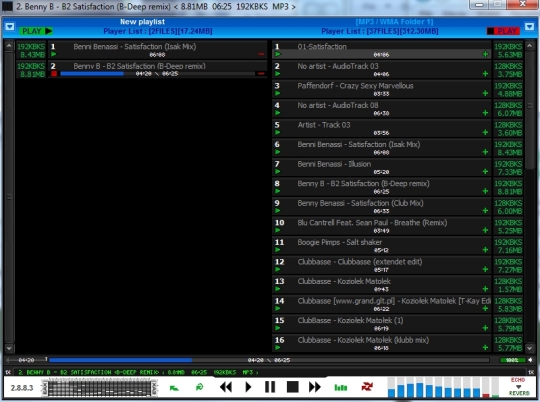
Task: Click green PLAY button of New playlist
Action: 36,31
